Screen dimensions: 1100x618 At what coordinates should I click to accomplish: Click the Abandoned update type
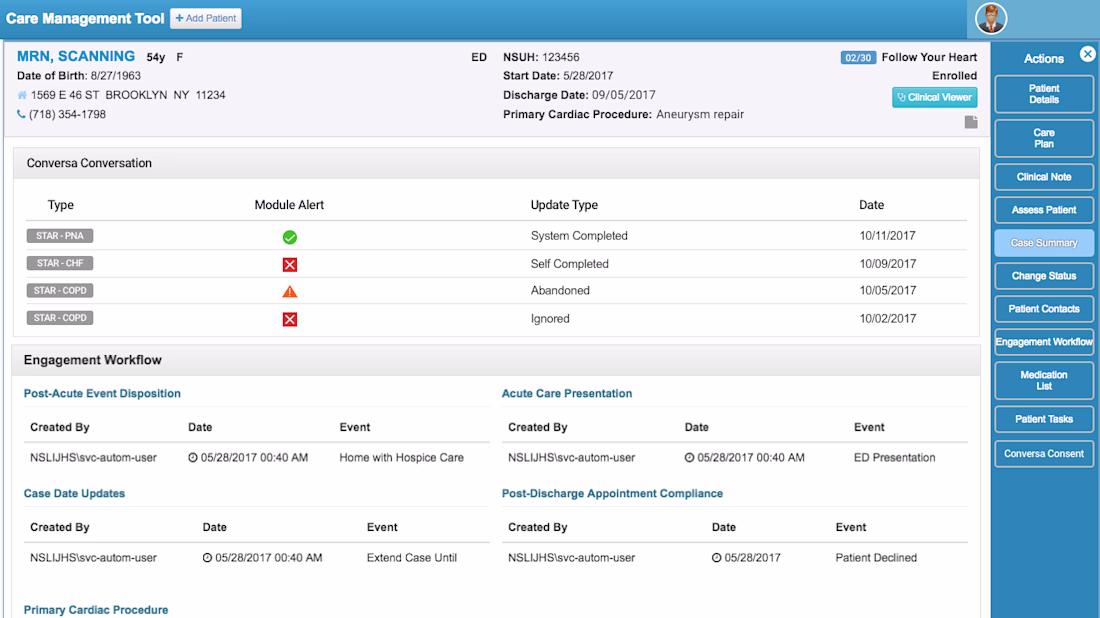[560, 290]
